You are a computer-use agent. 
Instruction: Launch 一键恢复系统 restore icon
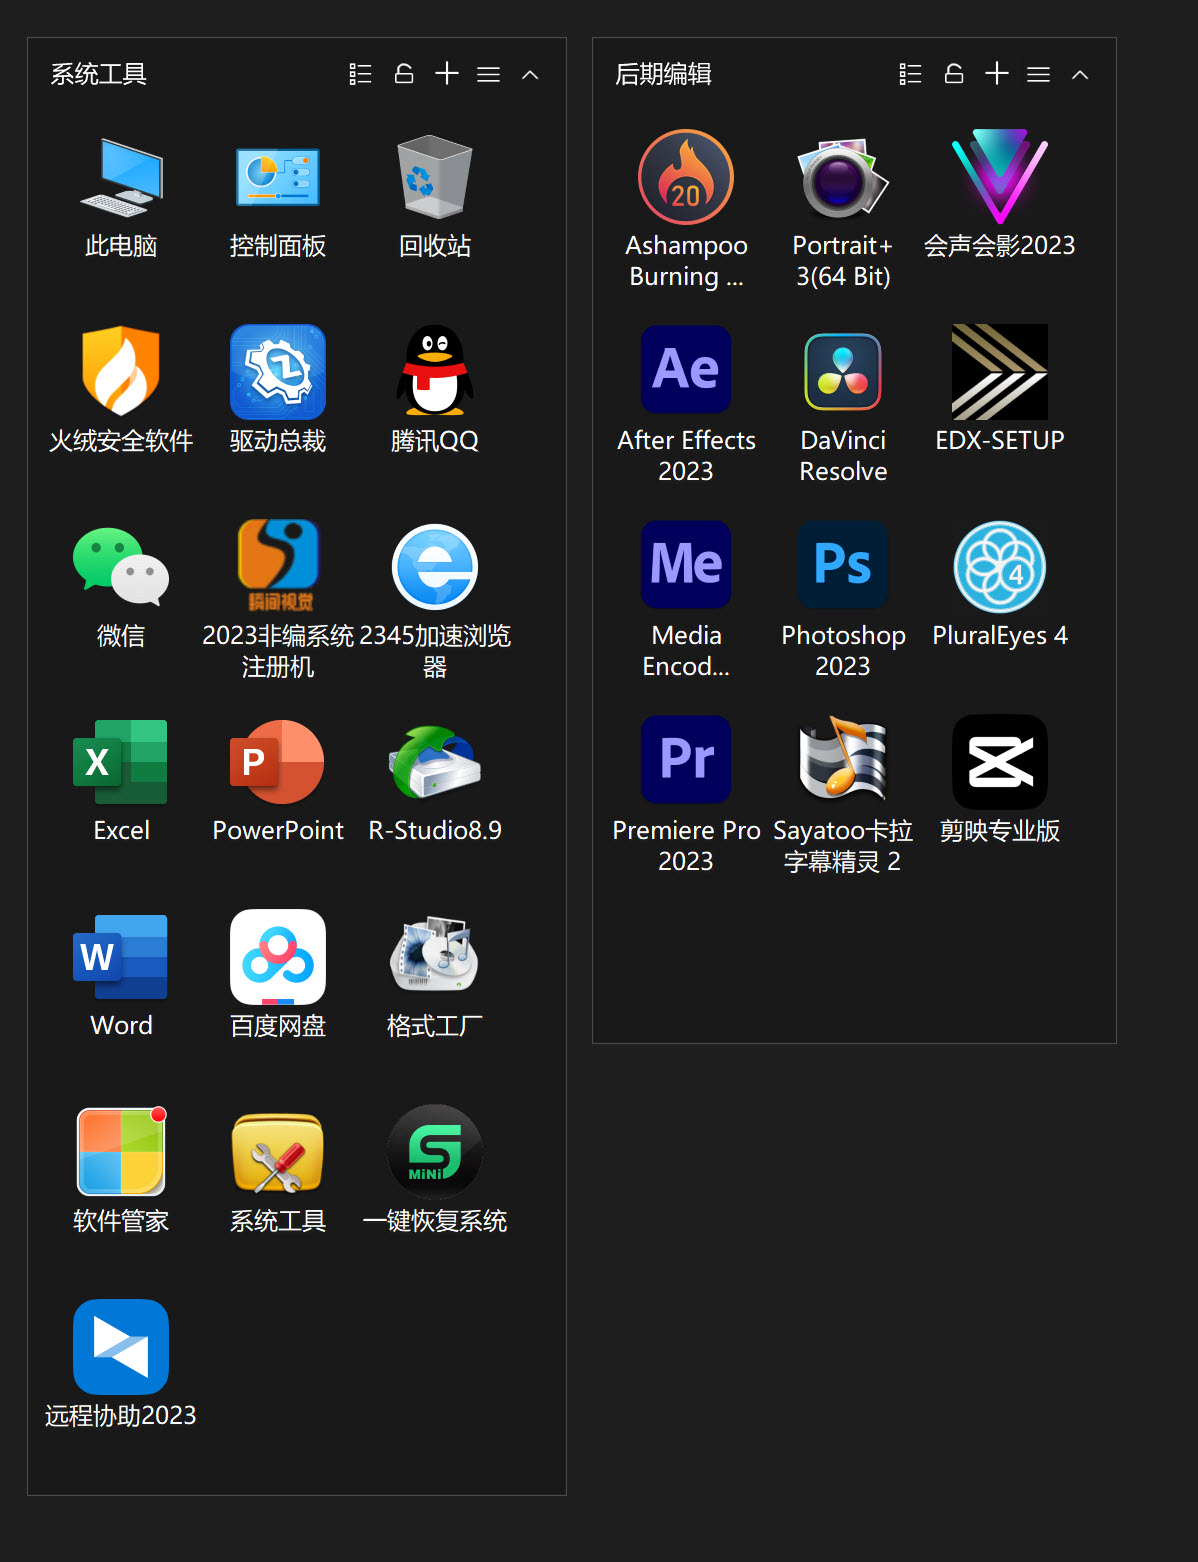coord(435,1152)
